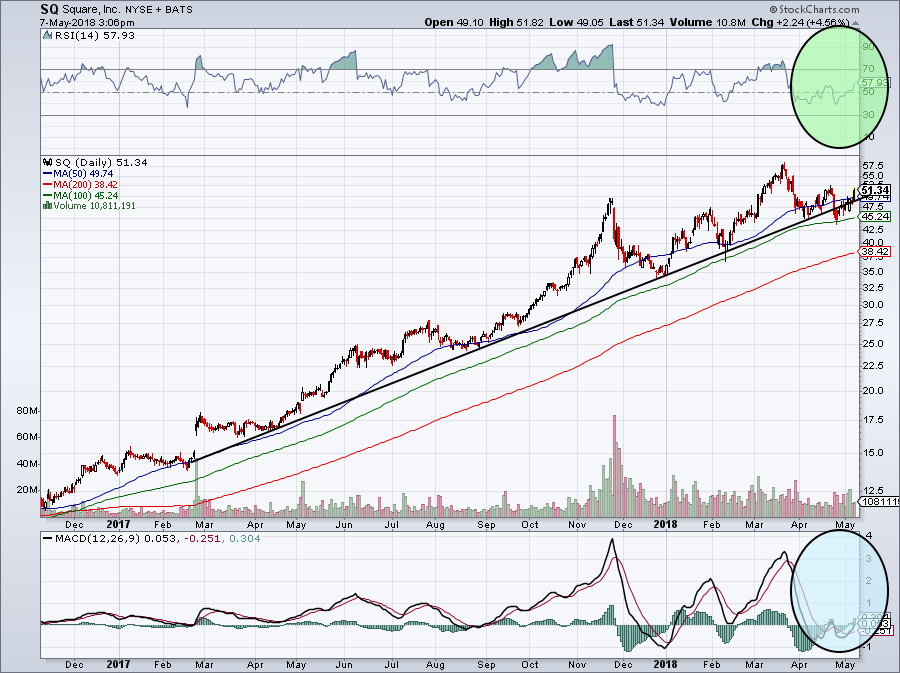900x673 pixels.
Task: Click the volume bar icon before Volume 10,811,191
Action: coord(47,206)
